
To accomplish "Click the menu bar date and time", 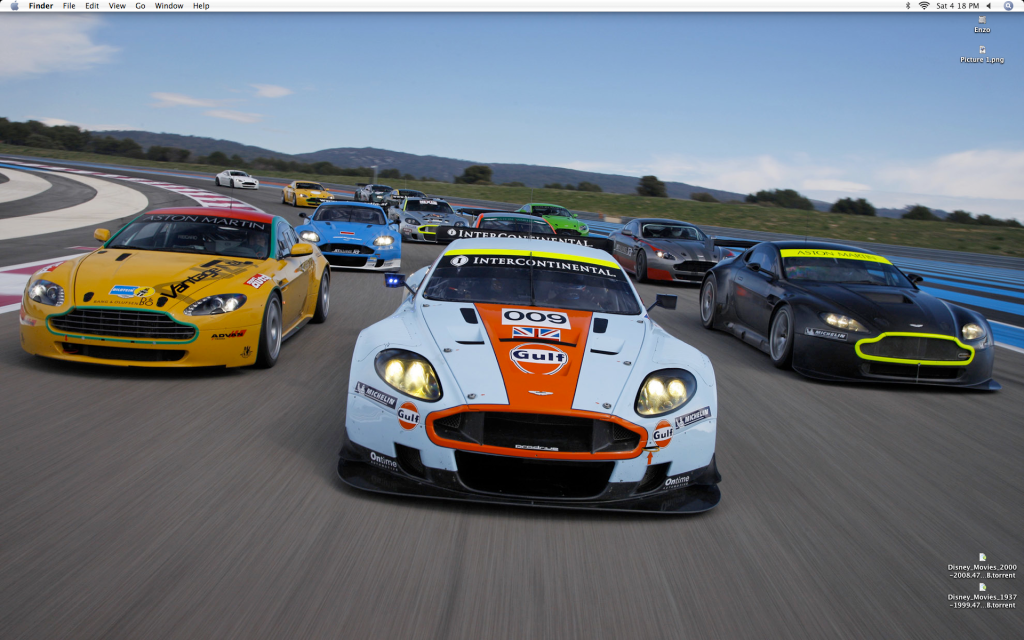I will [958, 6].
